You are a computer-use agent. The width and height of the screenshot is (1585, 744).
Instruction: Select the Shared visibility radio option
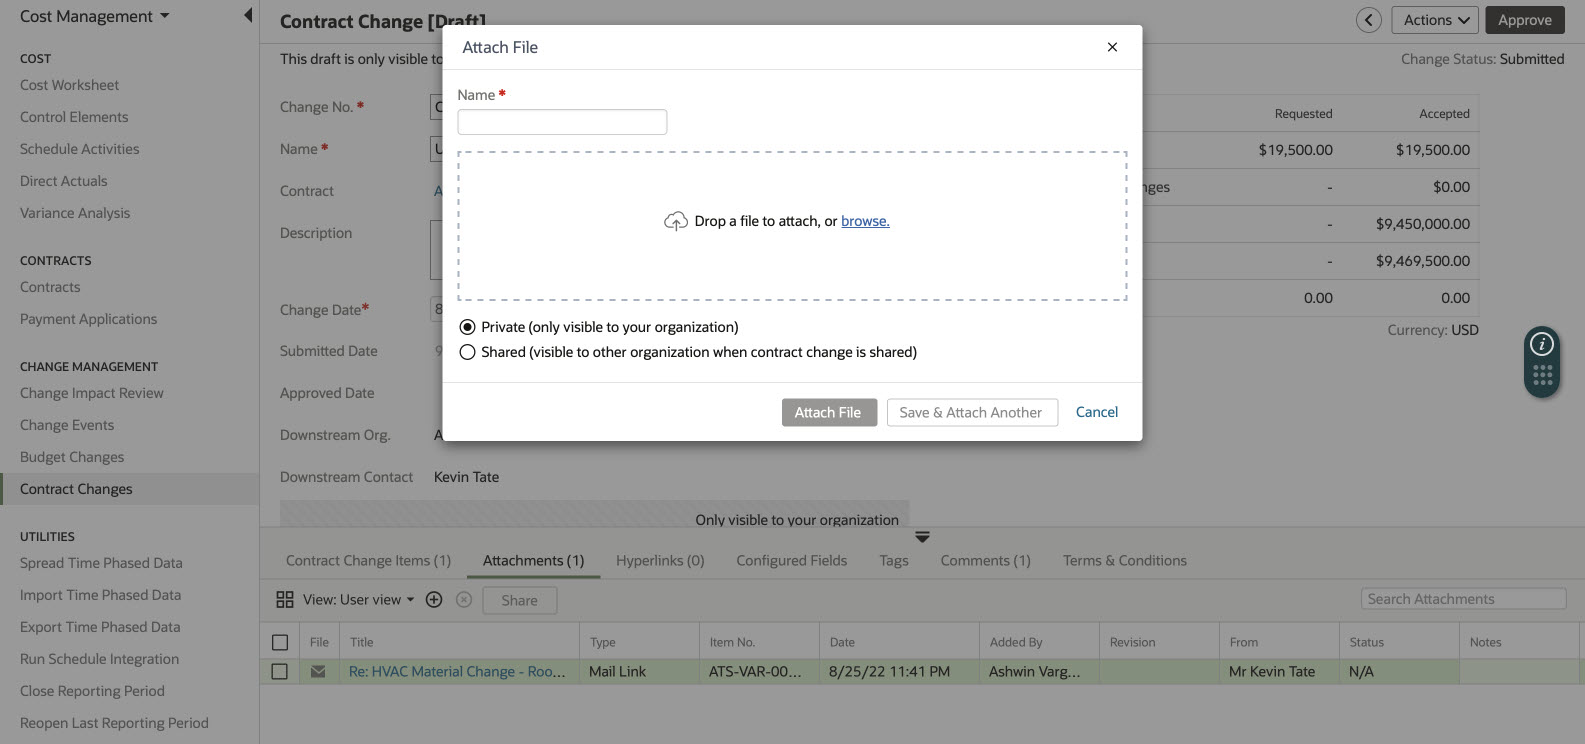point(467,352)
